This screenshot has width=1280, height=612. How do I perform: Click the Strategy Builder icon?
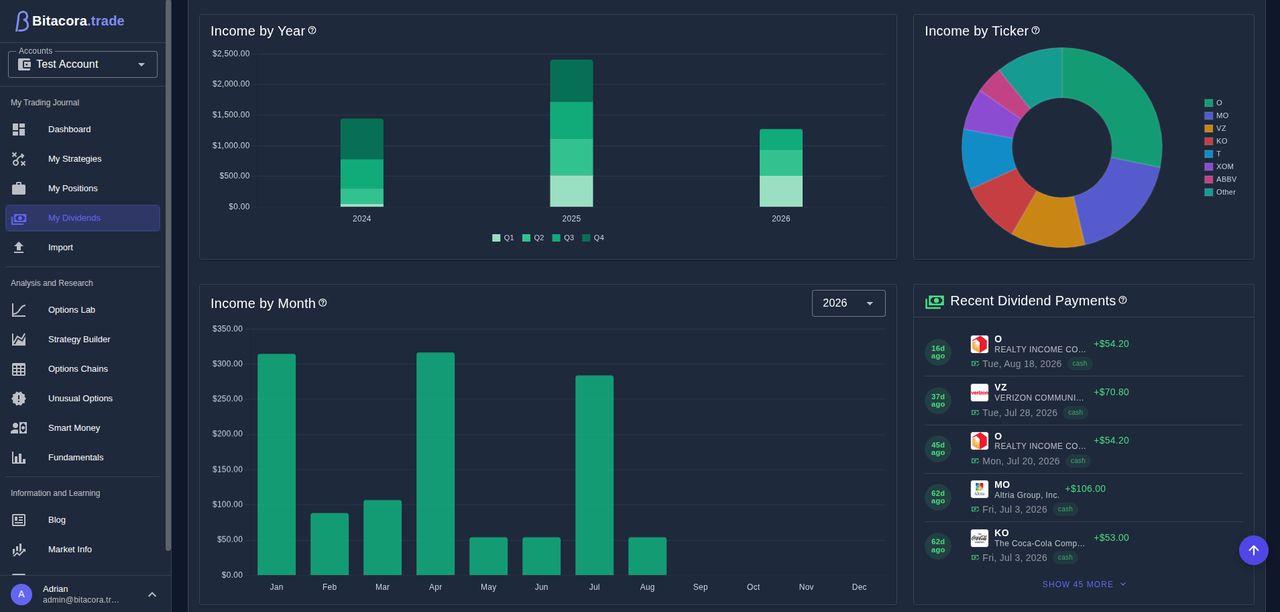point(19,339)
